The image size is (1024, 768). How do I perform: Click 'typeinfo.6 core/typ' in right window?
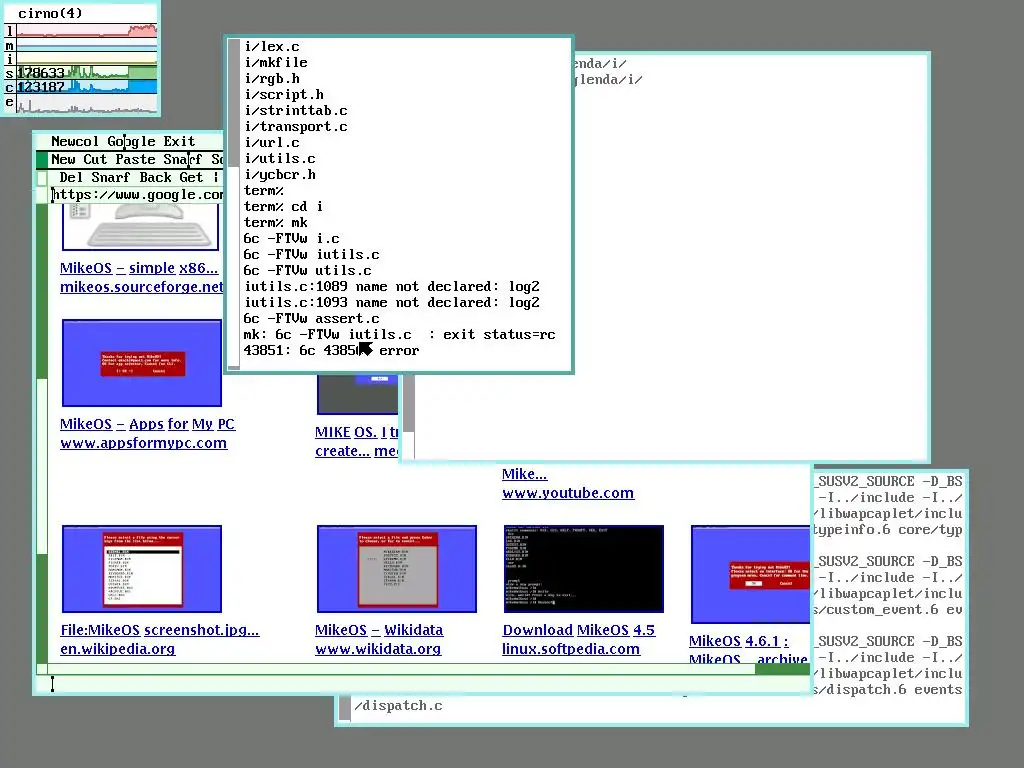888,530
